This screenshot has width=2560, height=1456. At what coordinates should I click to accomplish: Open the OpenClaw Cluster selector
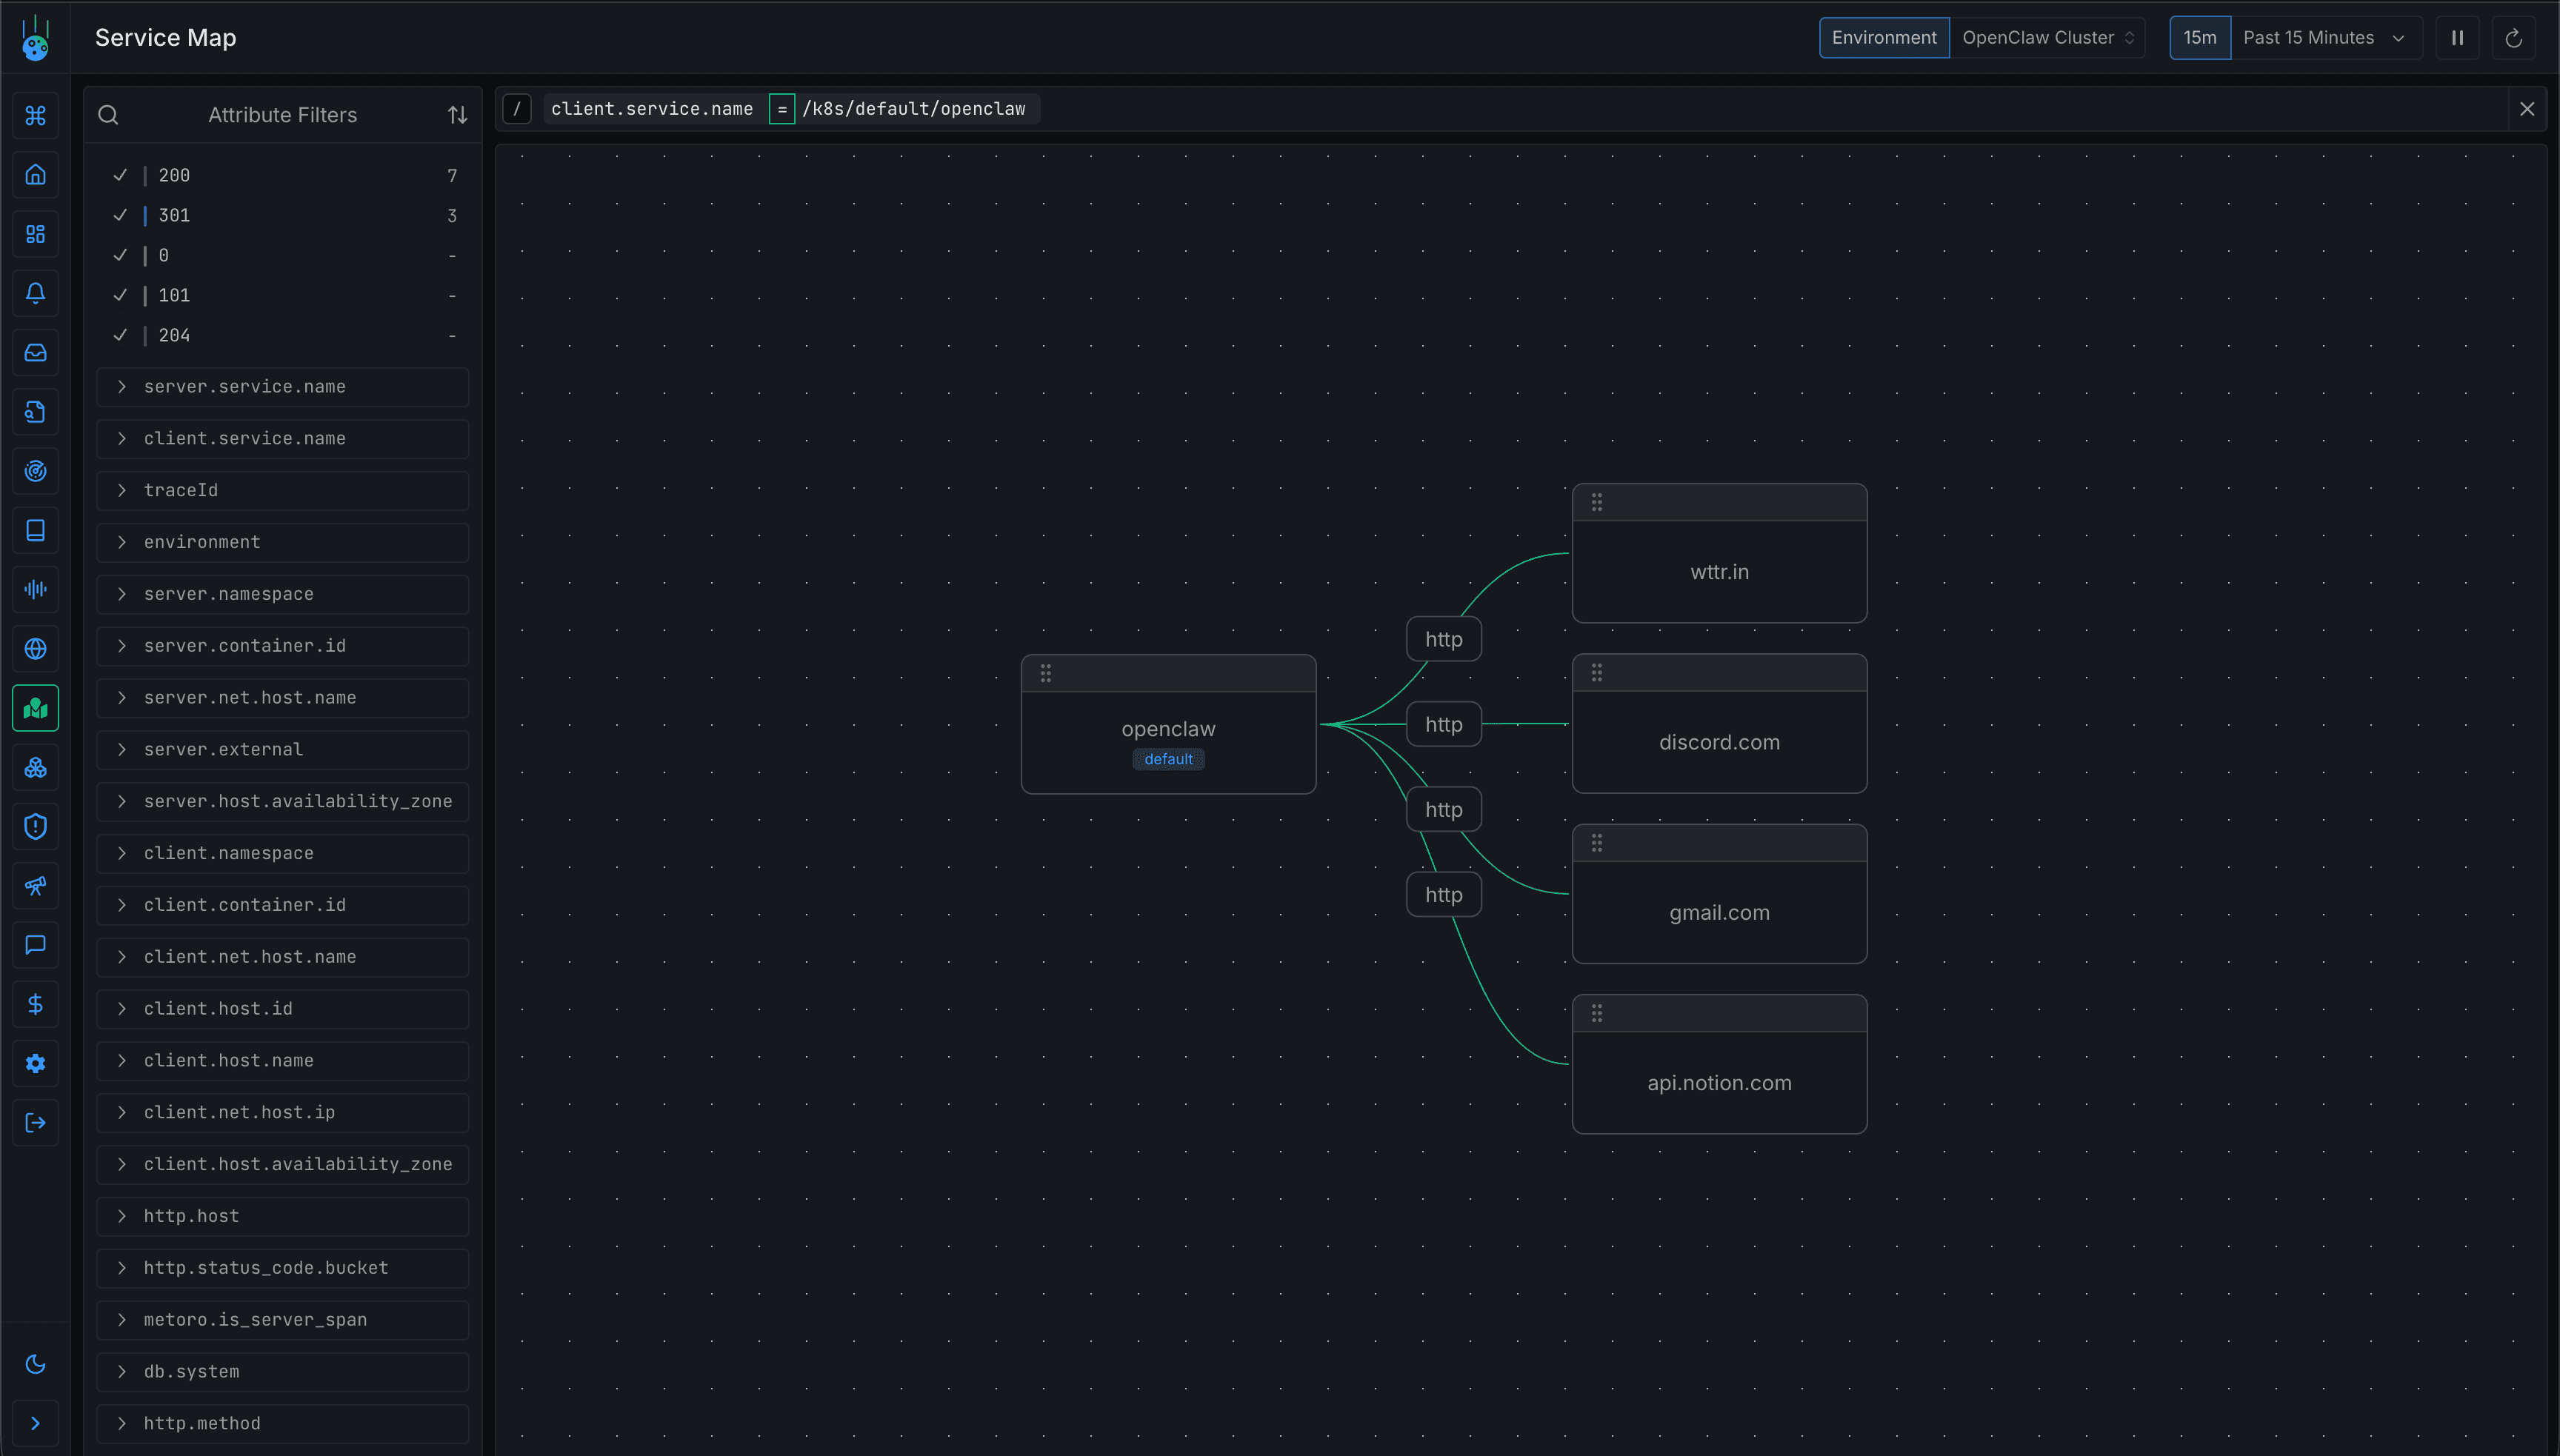pos(2046,37)
